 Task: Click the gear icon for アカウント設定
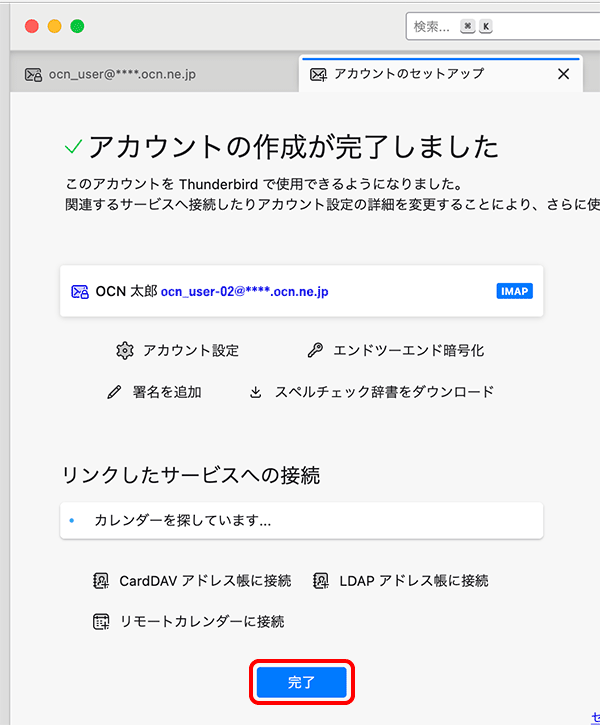[125, 350]
